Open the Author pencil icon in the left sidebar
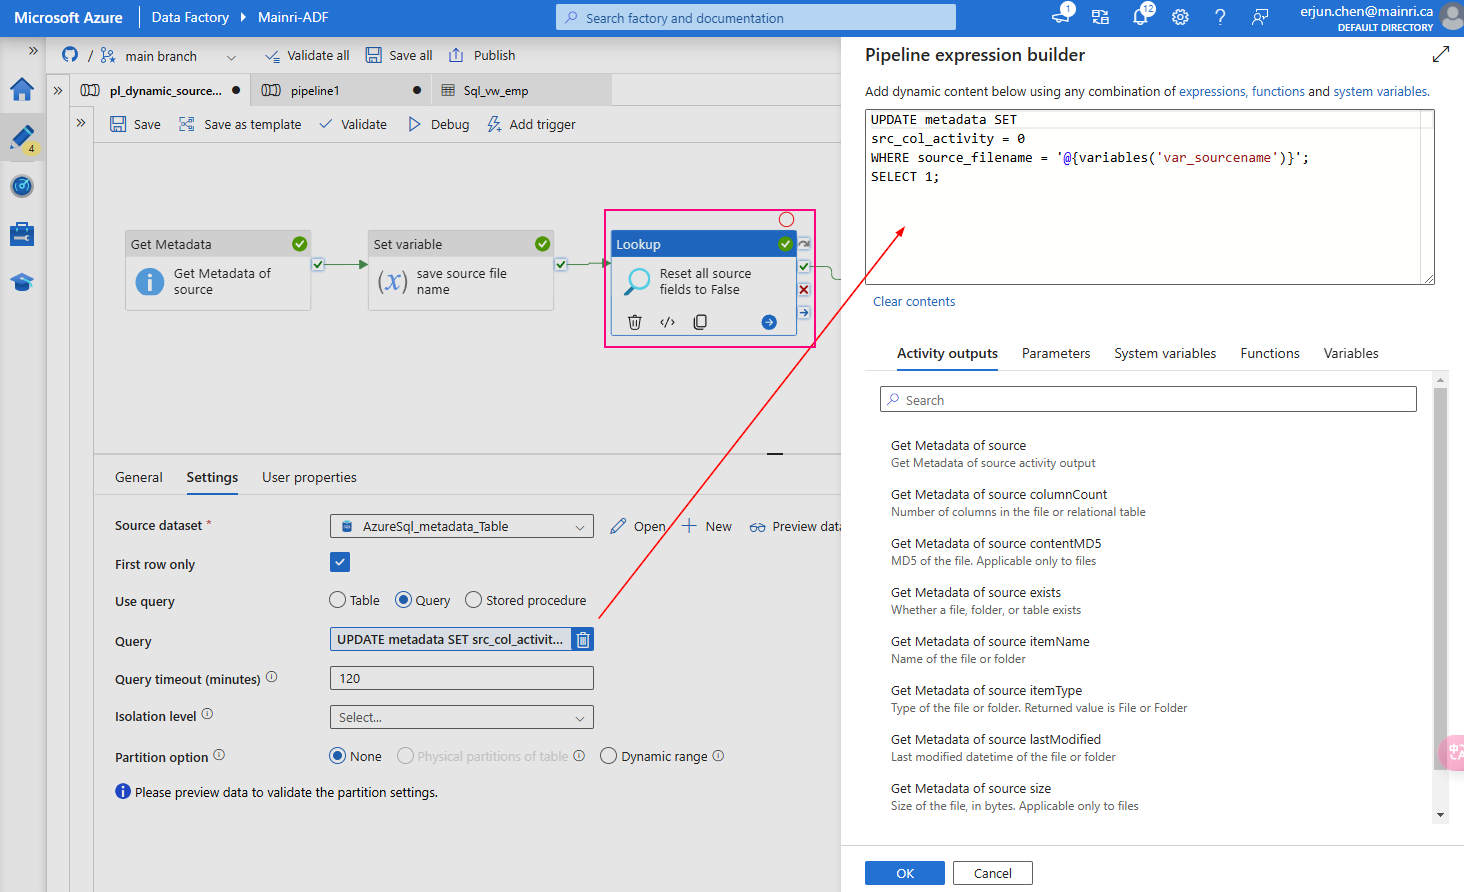 click(x=22, y=138)
